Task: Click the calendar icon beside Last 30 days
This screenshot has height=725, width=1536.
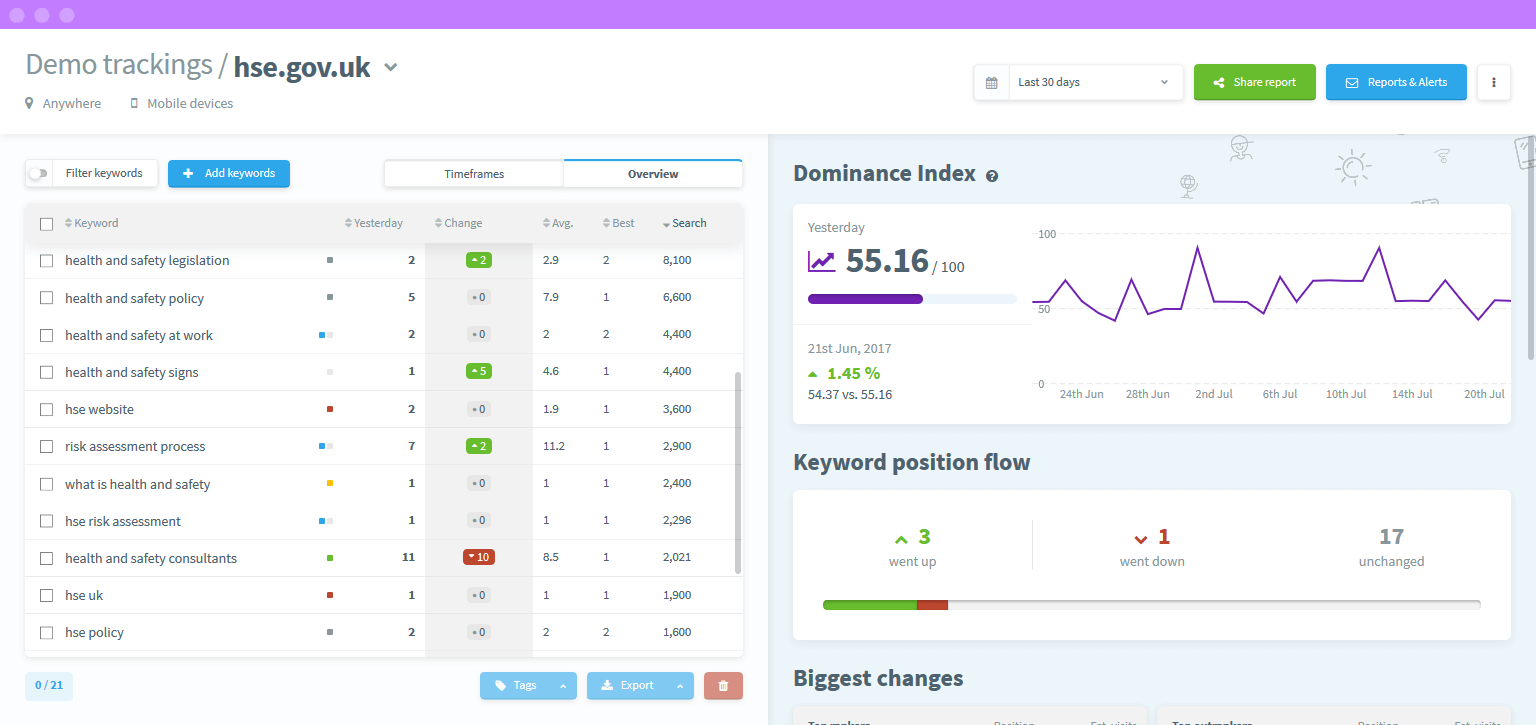Action: (x=991, y=83)
